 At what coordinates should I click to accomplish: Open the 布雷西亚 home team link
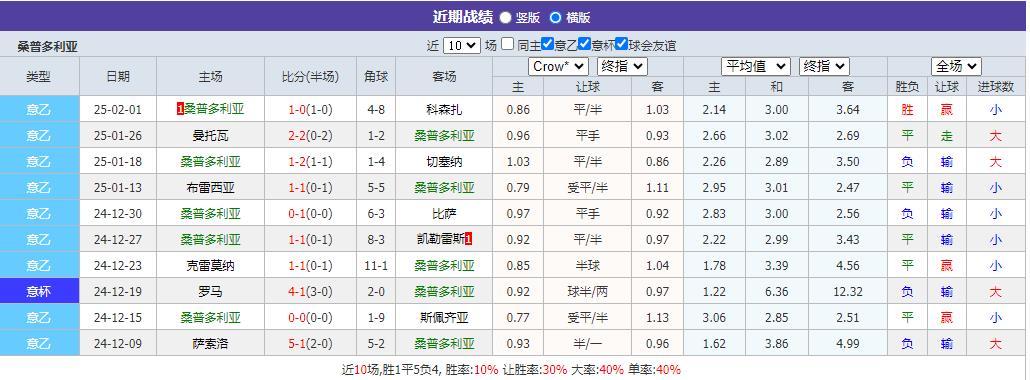coord(210,188)
